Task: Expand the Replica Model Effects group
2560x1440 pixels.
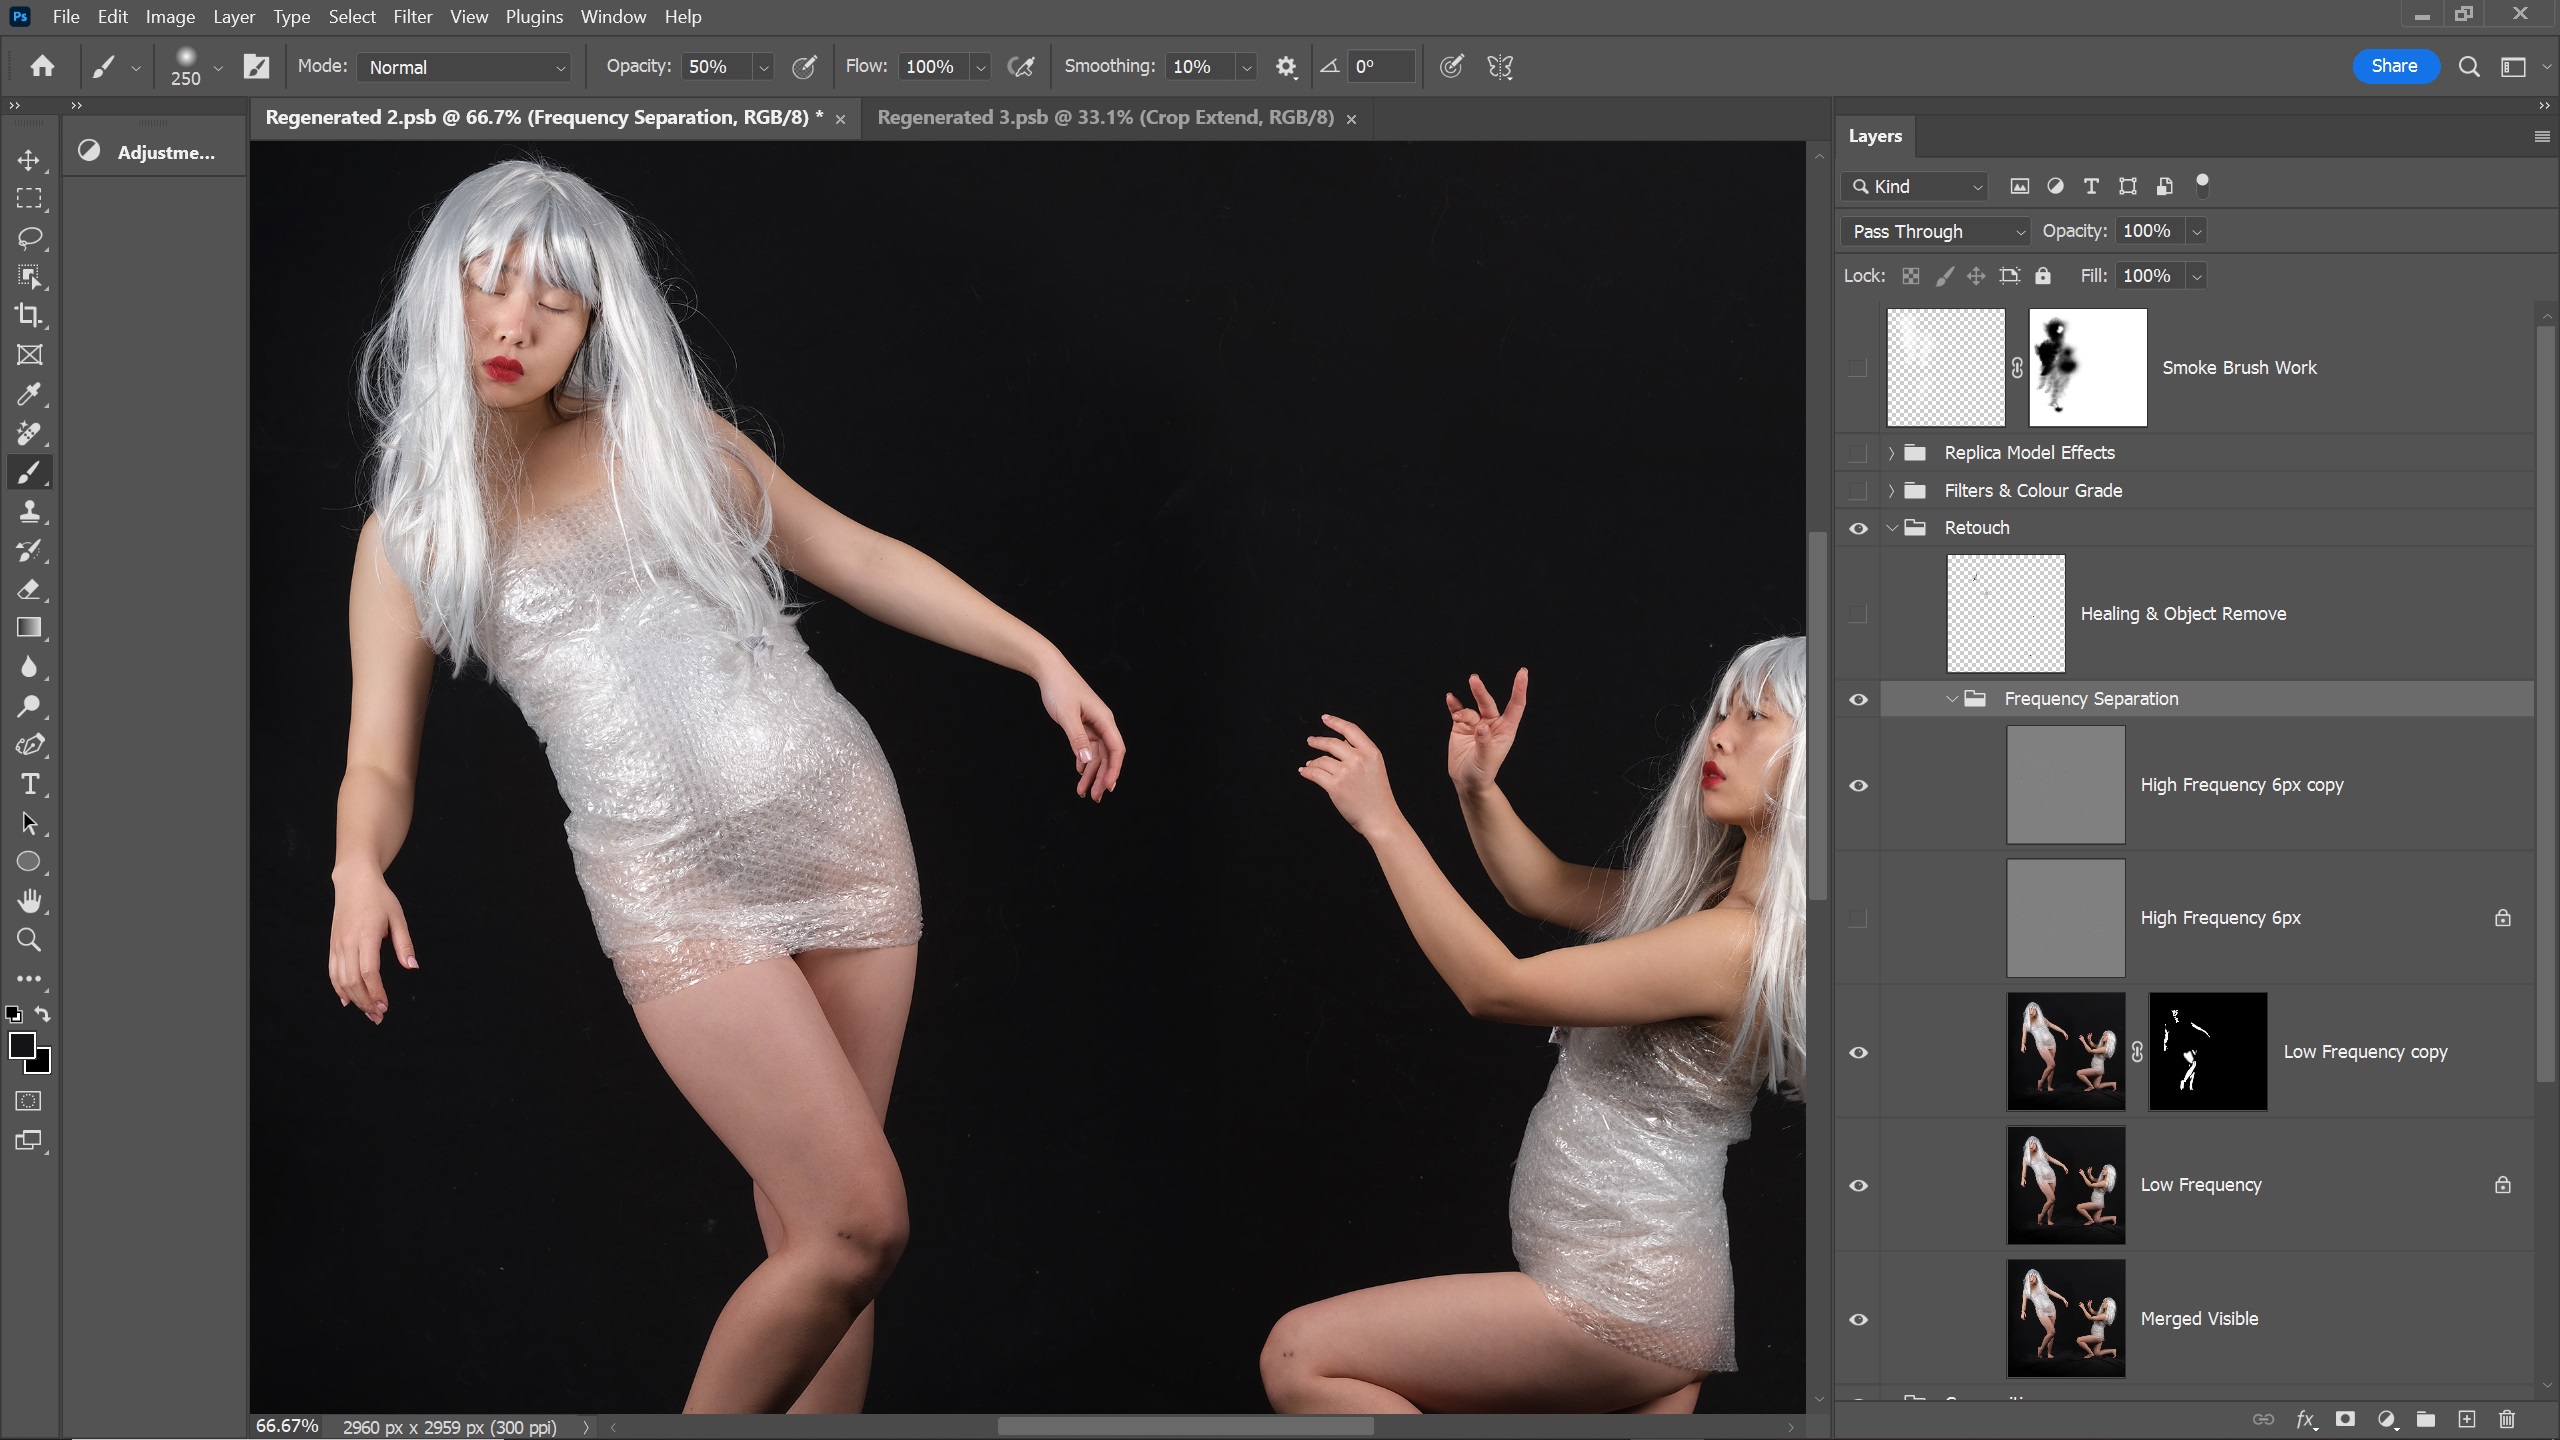Action: pos(1891,453)
